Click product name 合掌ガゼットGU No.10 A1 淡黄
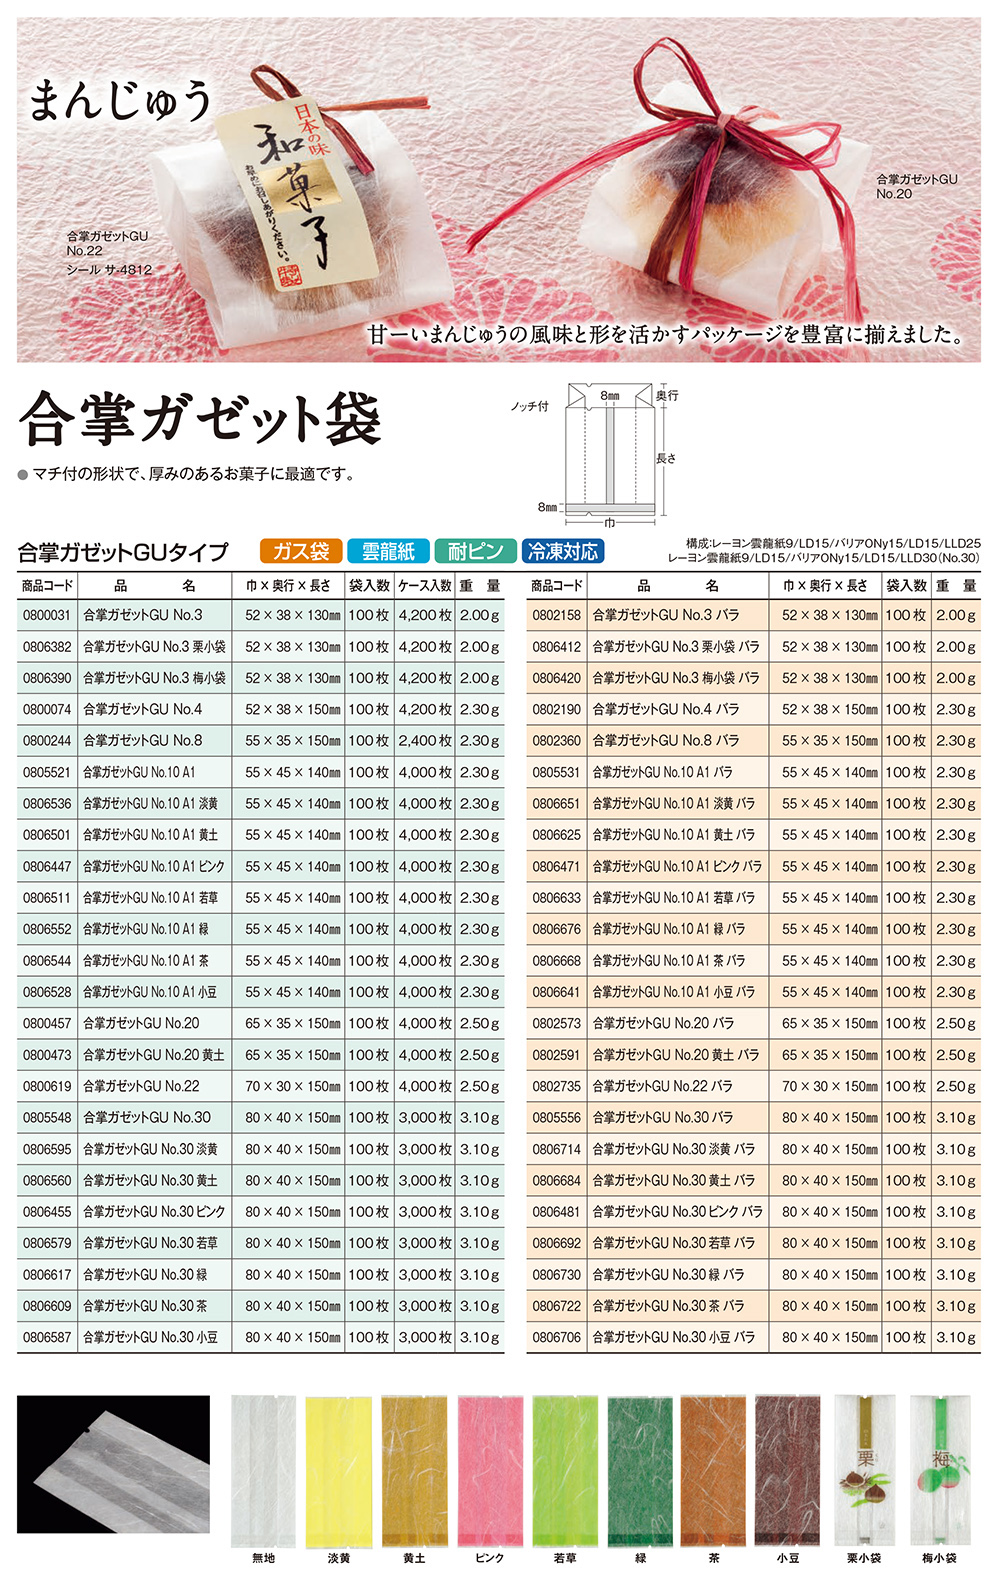 coord(150,803)
